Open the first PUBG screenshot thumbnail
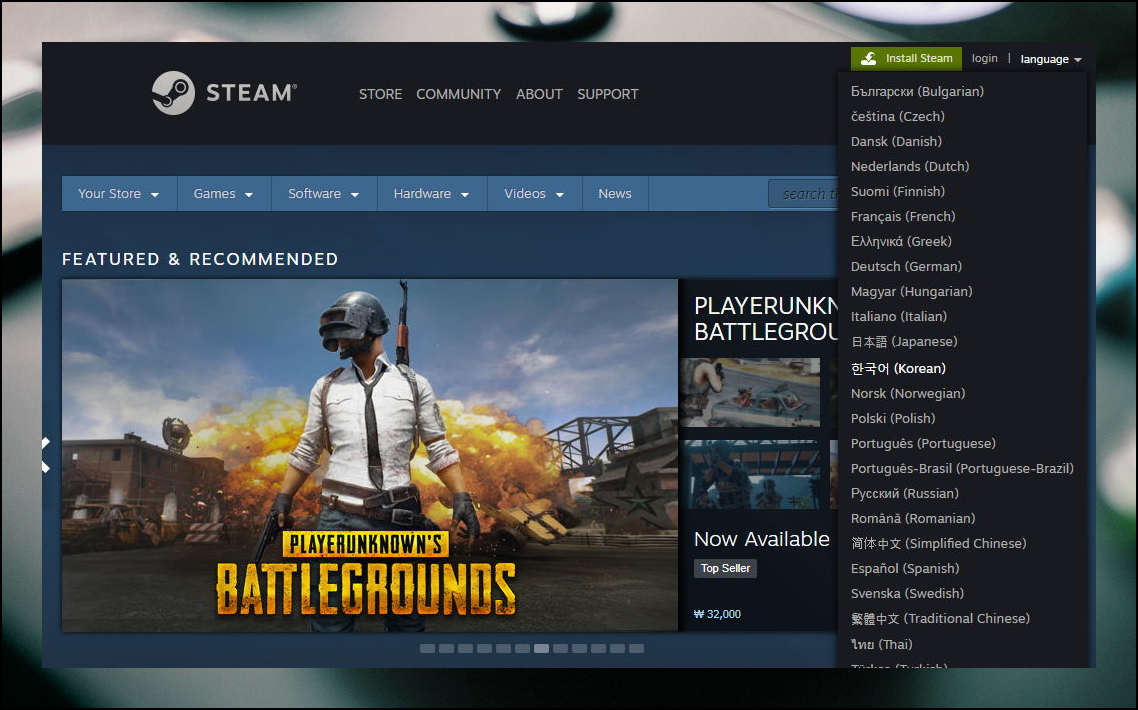This screenshot has height=710, width=1138. pyautogui.click(x=750, y=392)
